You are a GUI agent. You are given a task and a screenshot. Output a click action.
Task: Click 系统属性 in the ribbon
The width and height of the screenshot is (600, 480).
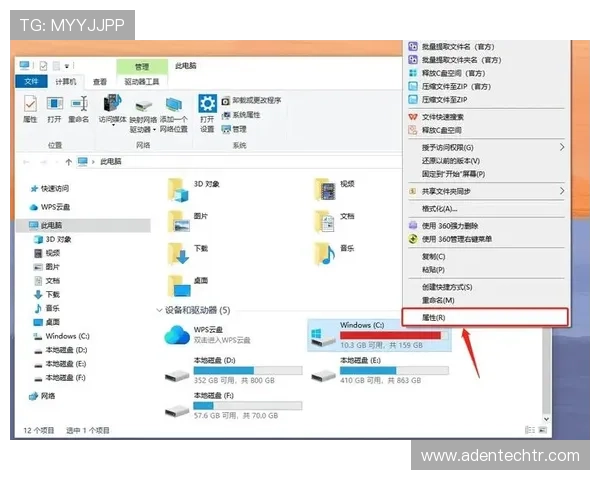247,115
